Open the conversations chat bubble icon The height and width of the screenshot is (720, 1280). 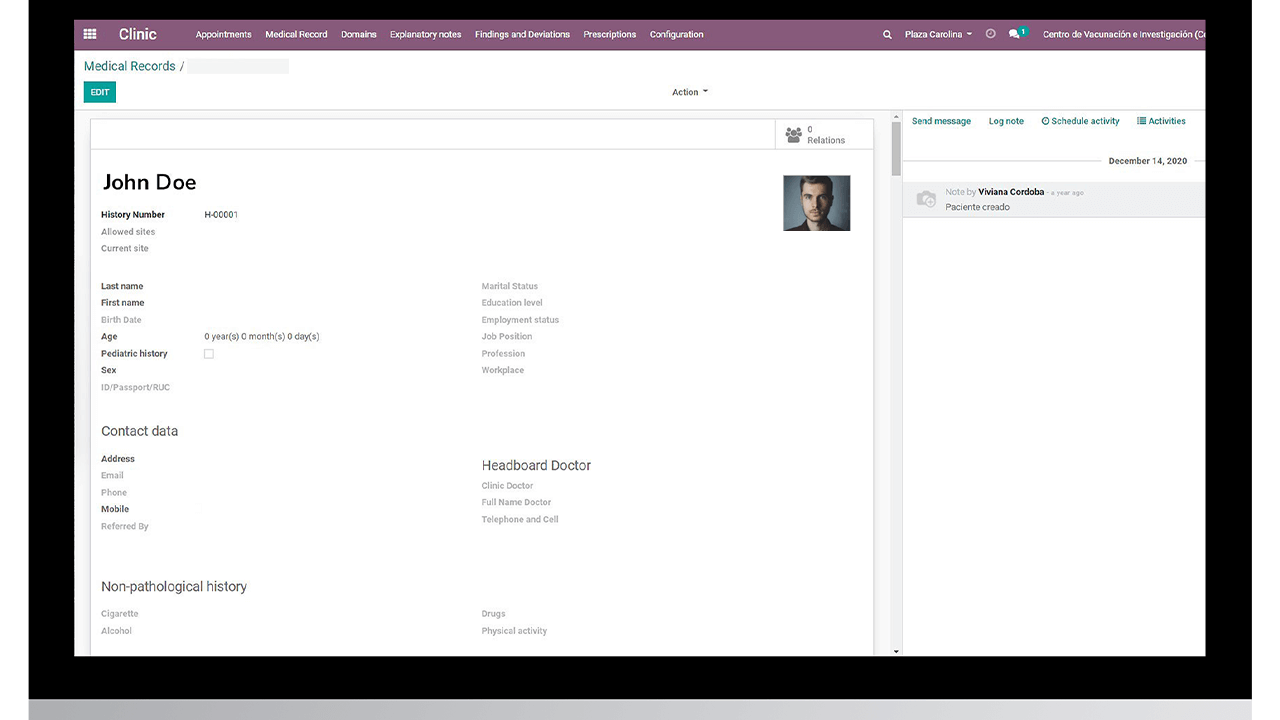point(1015,34)
